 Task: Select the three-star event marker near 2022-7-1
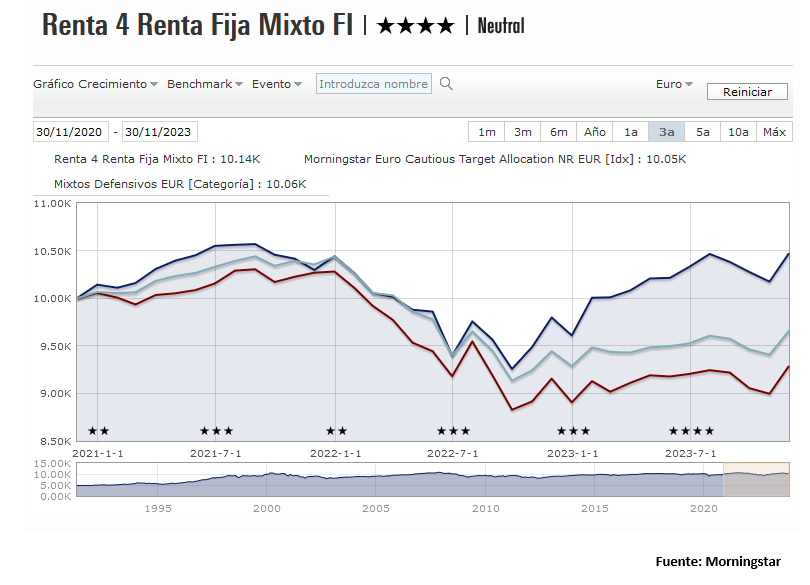click(453, 431)
